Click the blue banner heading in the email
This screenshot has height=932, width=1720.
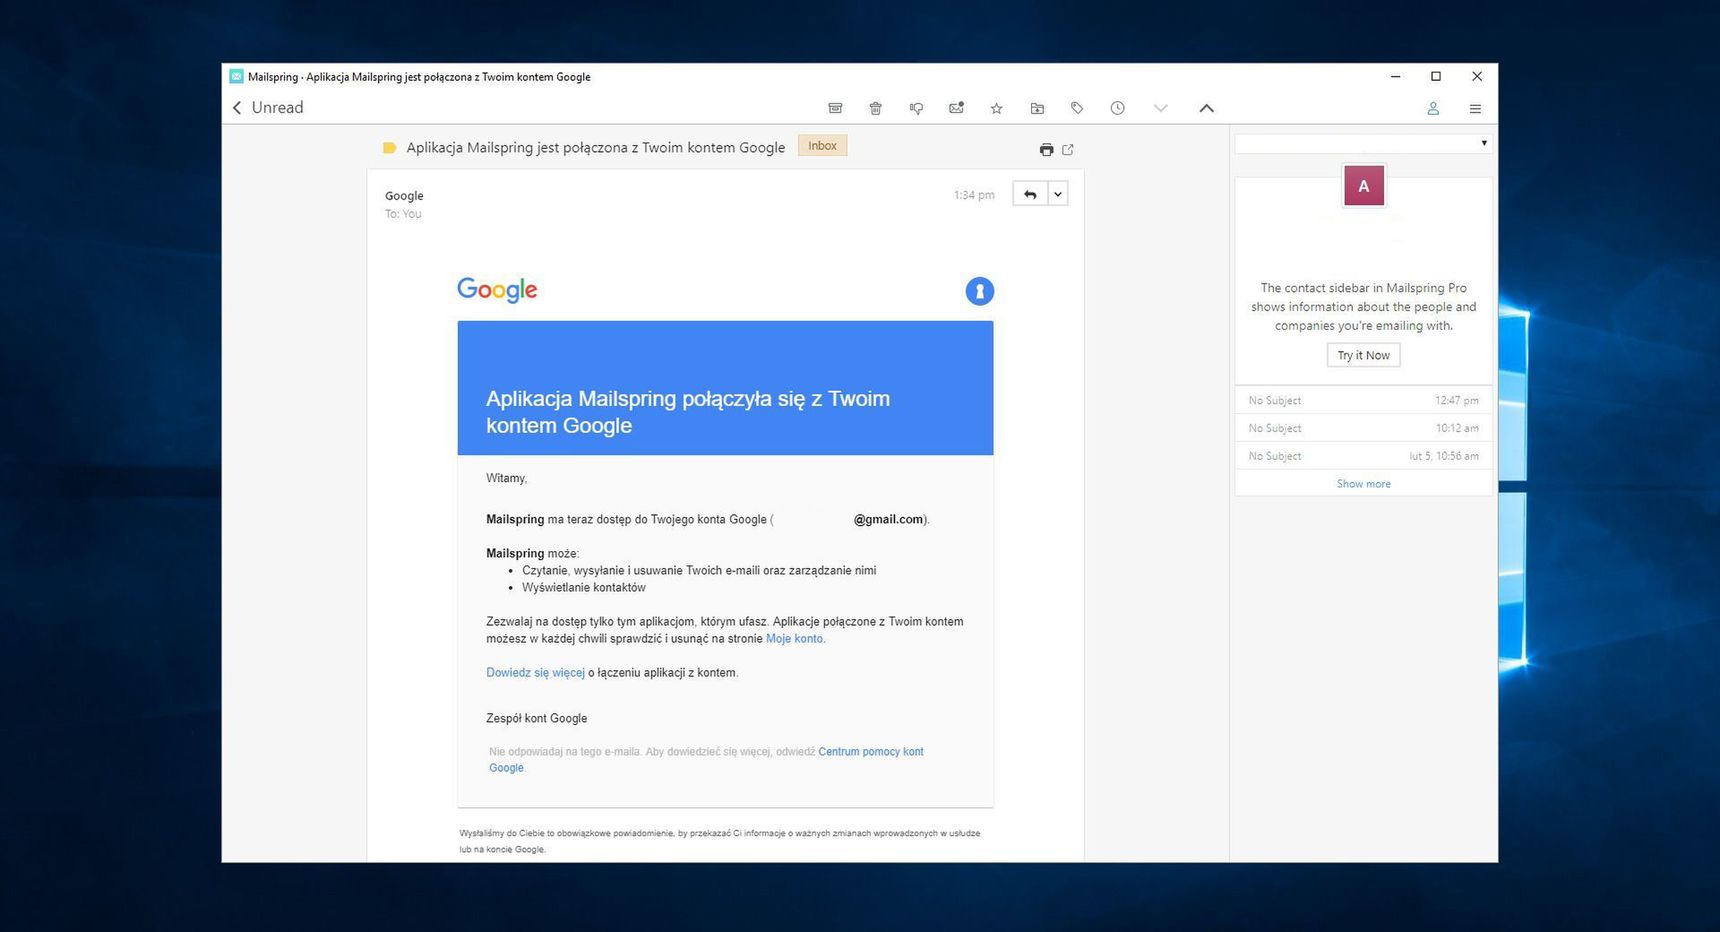coord(688,412)
